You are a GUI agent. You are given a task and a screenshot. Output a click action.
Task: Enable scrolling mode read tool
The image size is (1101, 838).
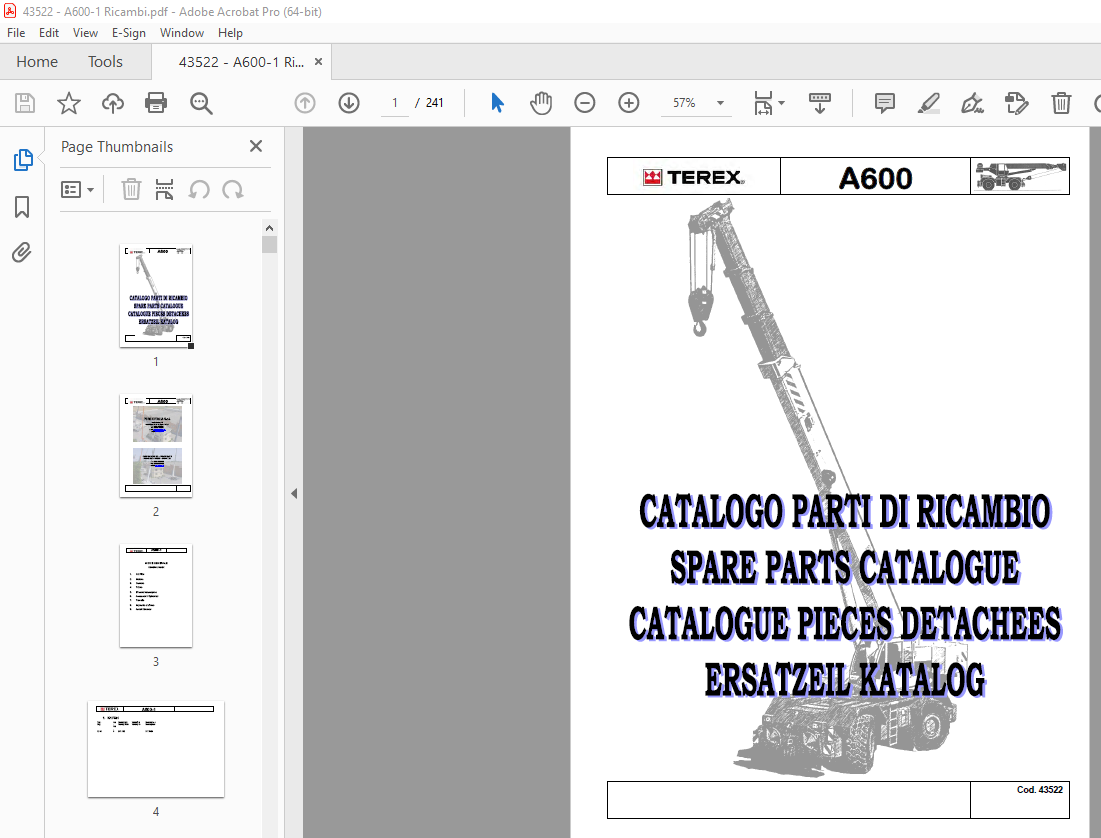[819, 103]
